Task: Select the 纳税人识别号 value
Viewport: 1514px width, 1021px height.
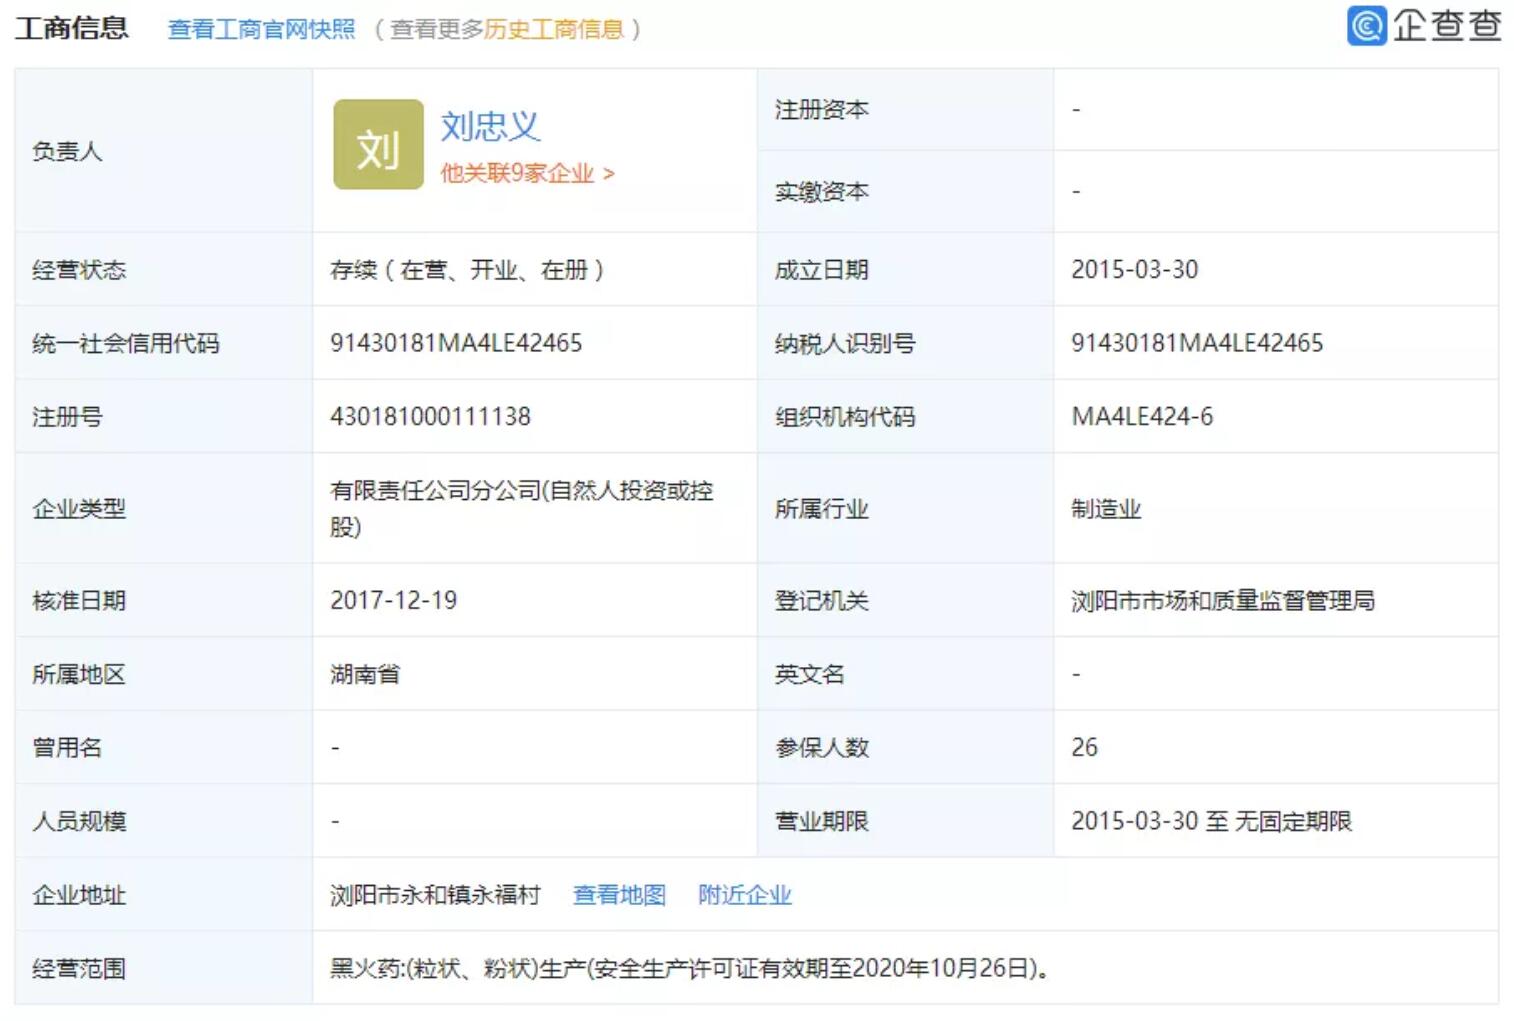Action: point(1196,343)
